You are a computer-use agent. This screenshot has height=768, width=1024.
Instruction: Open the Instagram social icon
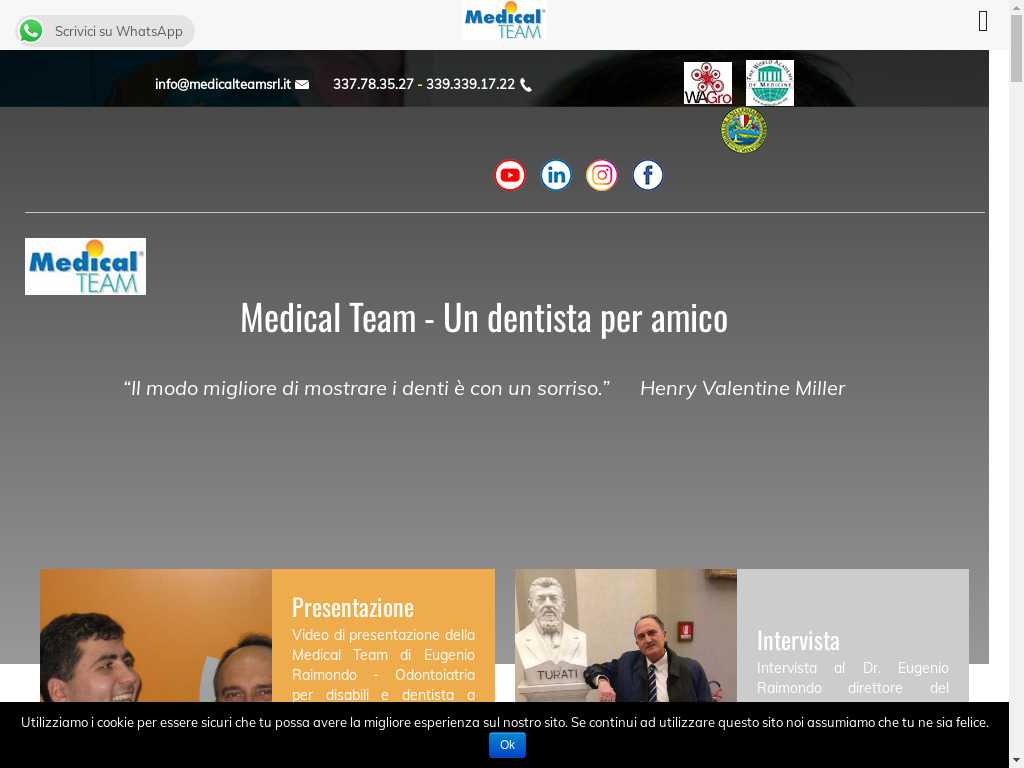pos(601,175)
